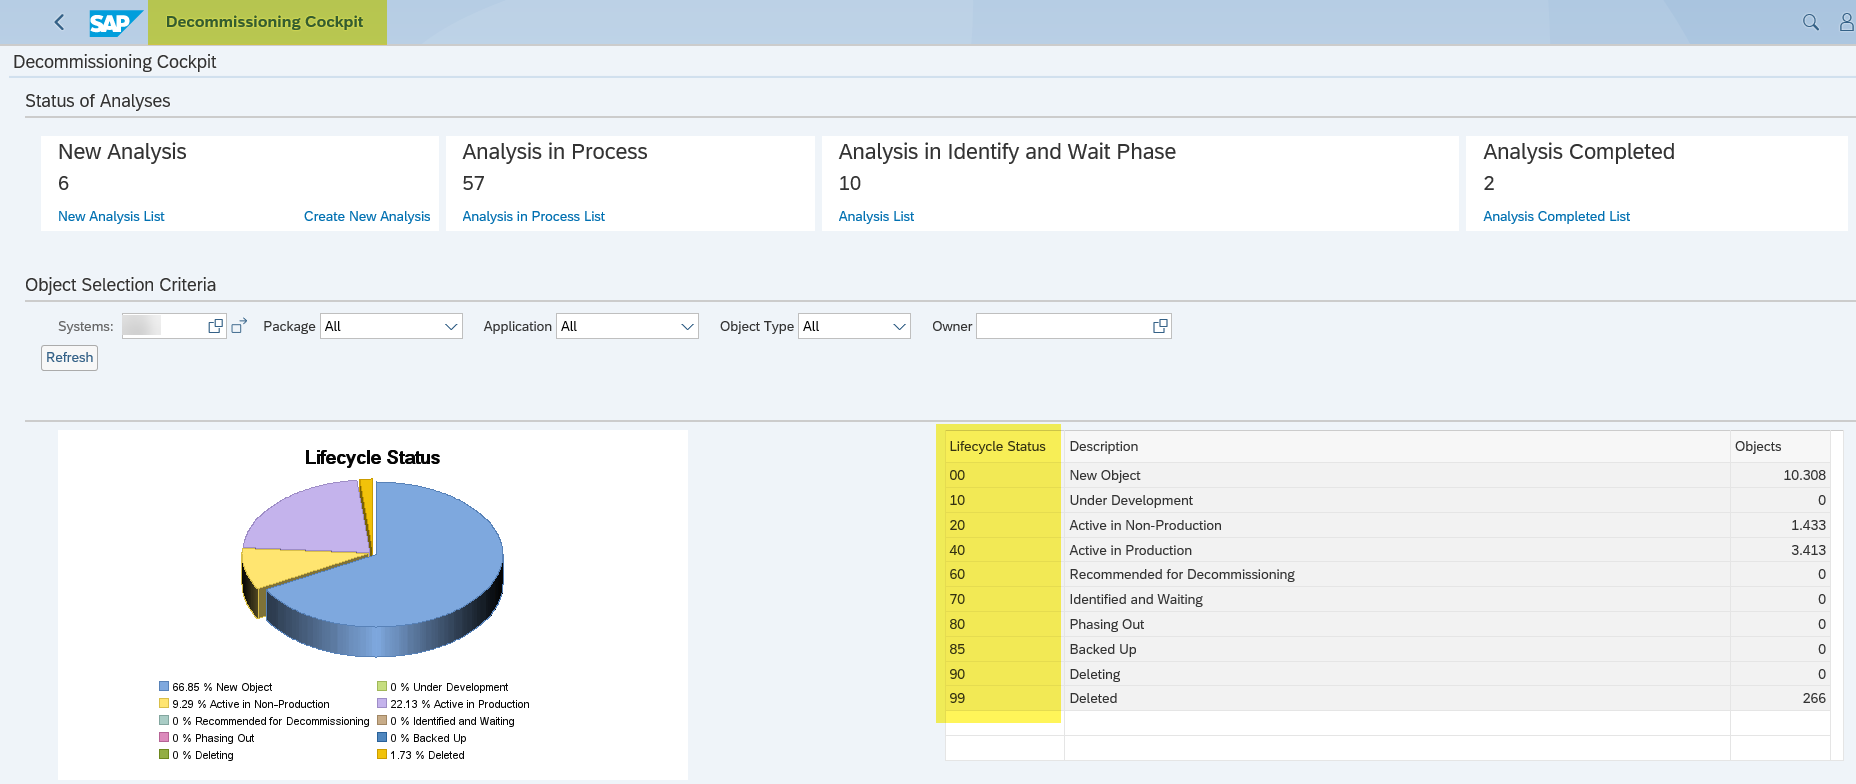Click the purple pie slice
The width and height of the screenshot is (1856, 784).
[310, 520]
